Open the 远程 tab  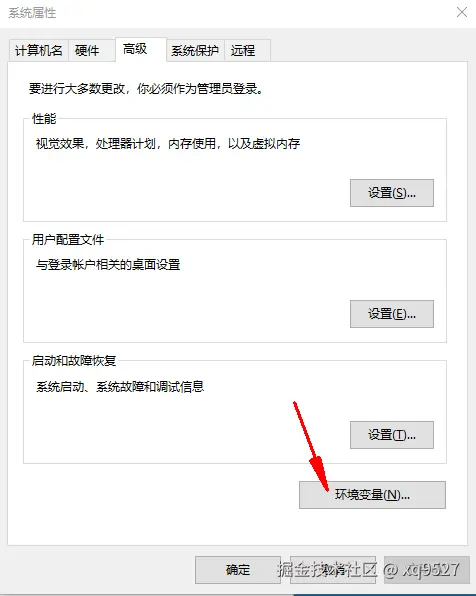247,50
